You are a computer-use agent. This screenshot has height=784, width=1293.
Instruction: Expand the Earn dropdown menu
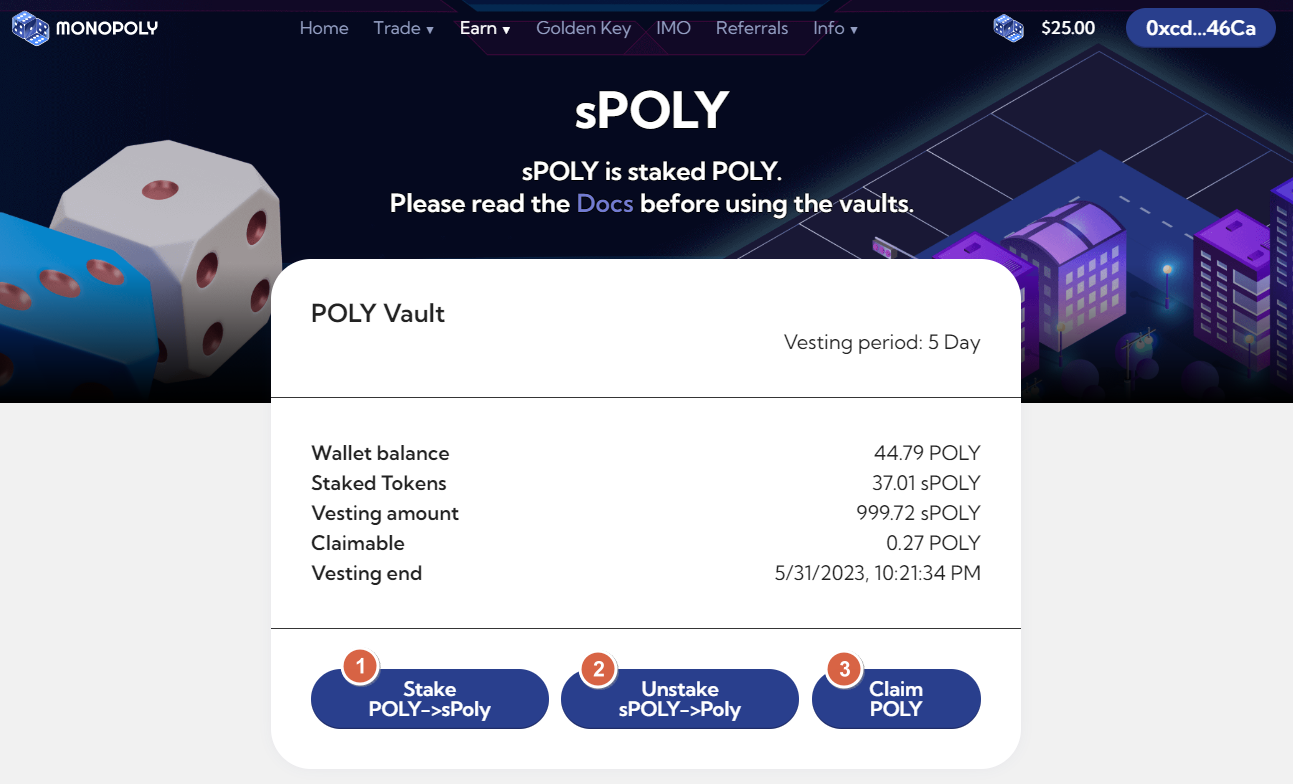[x=485, y=28]
